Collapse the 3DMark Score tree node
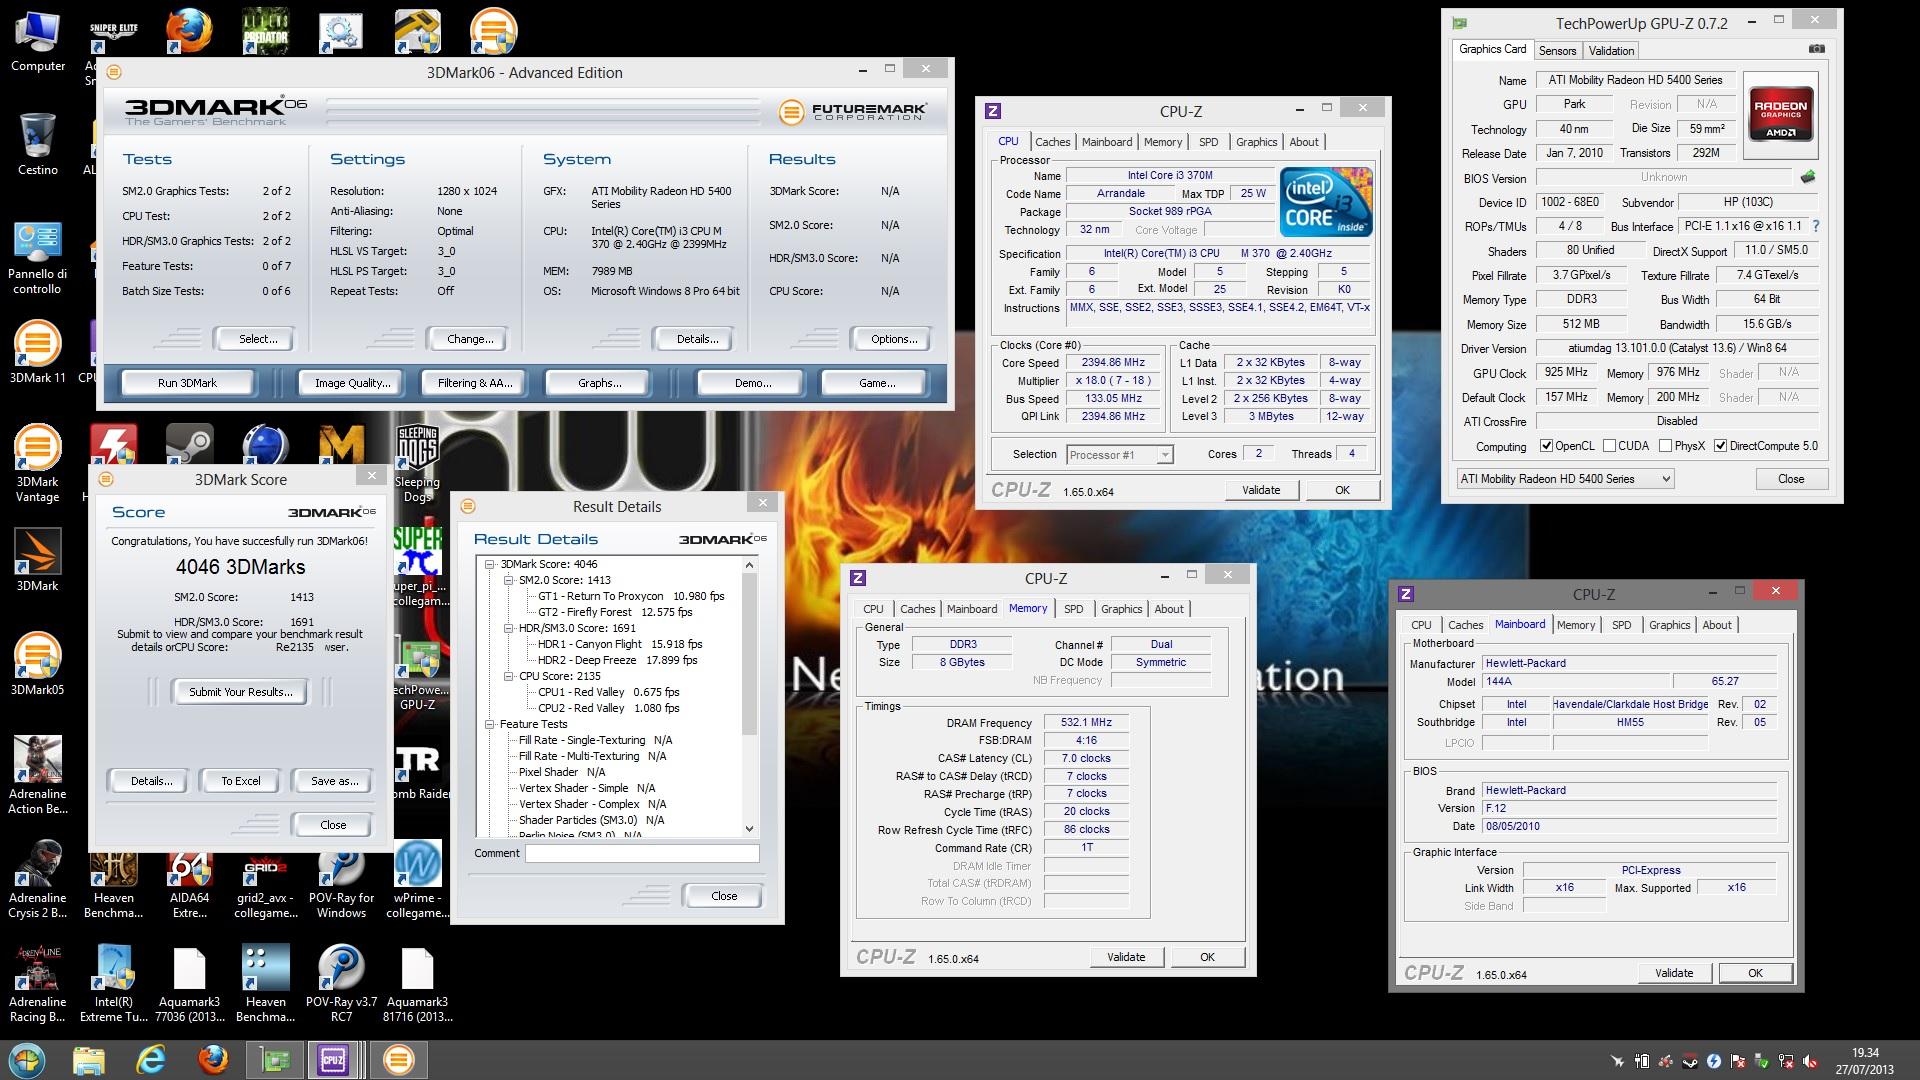The height and width of the screenshot is (1080, 1920). 490,564
